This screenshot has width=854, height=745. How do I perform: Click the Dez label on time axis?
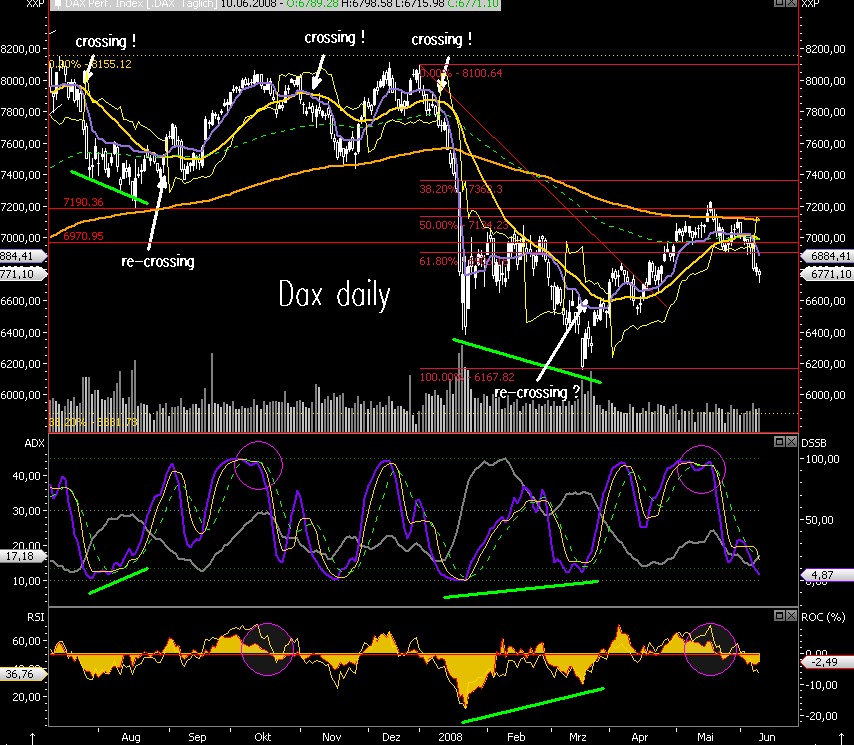pyautogui.click(x=392, y=737)
